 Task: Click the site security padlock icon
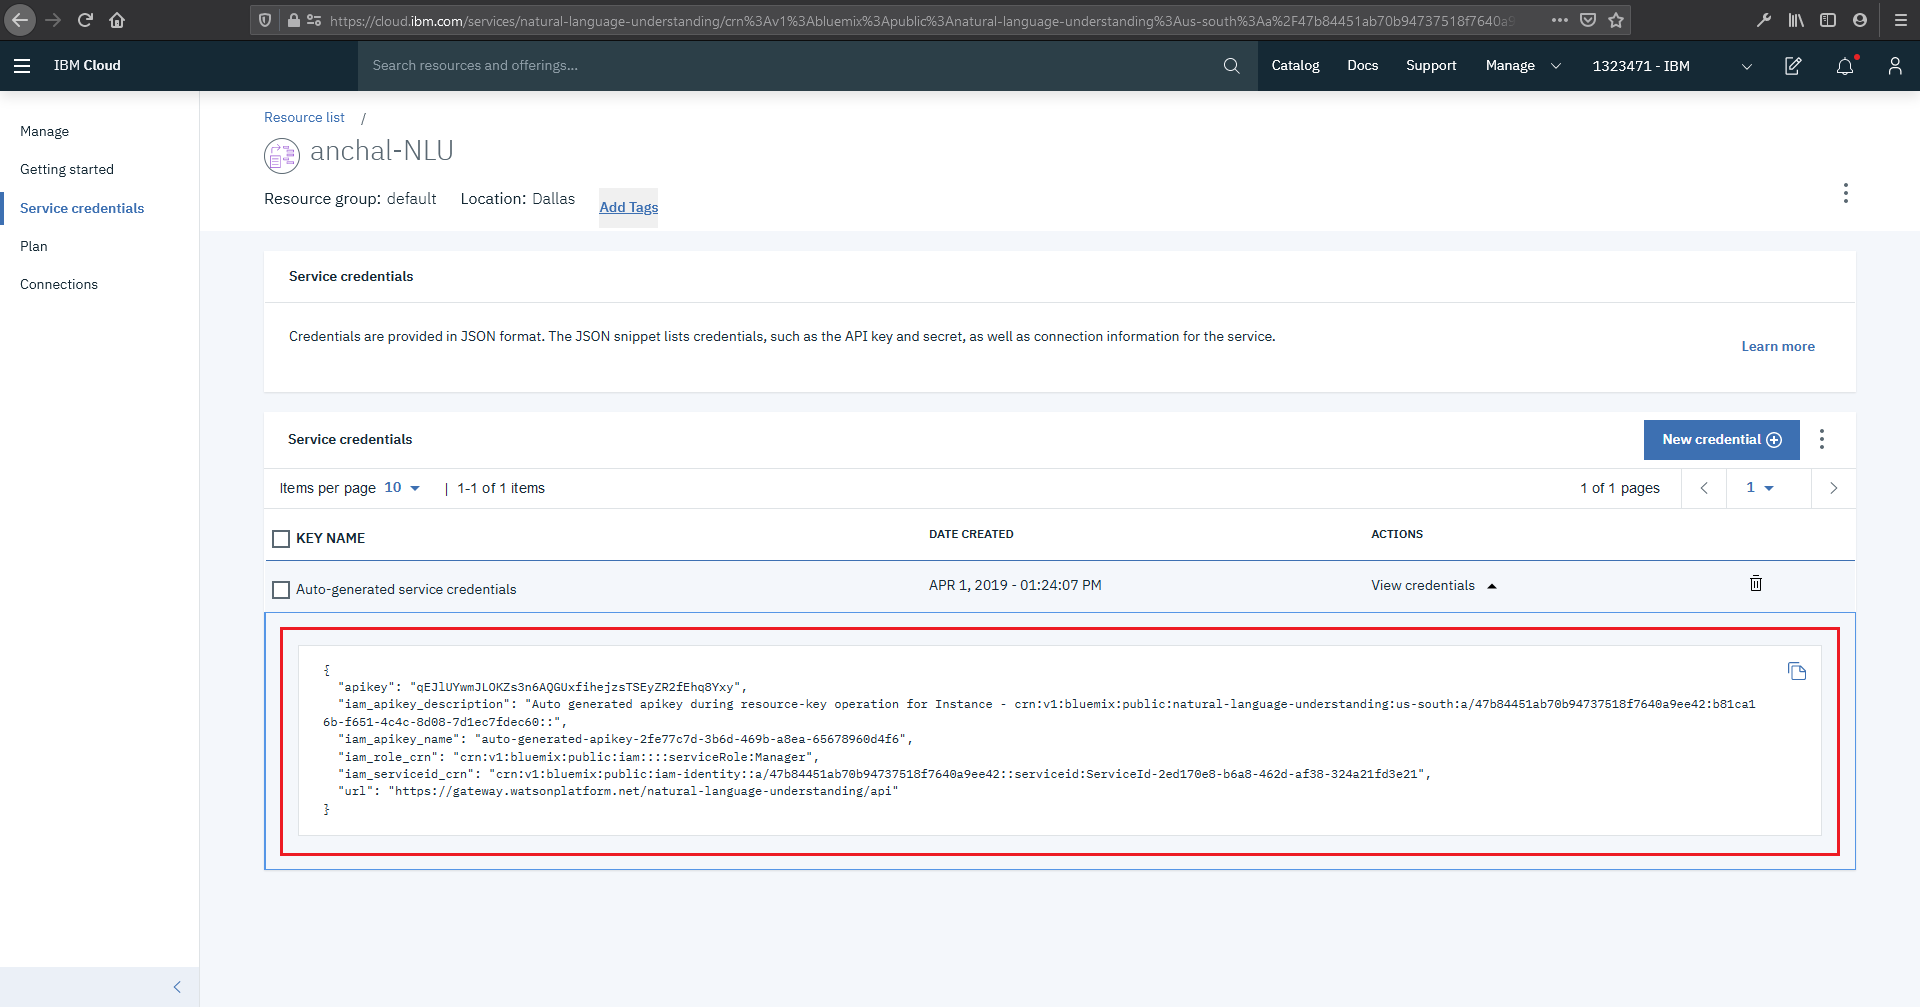coord(293,20)
